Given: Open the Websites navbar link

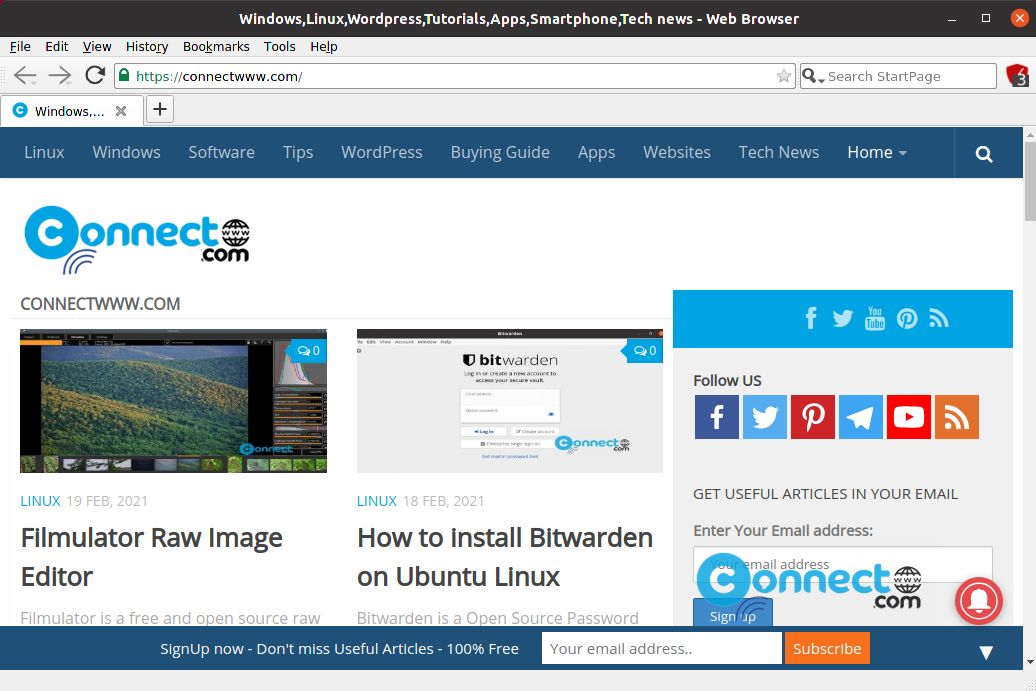Looking at the screenshot, I should [x=677, y=153].
